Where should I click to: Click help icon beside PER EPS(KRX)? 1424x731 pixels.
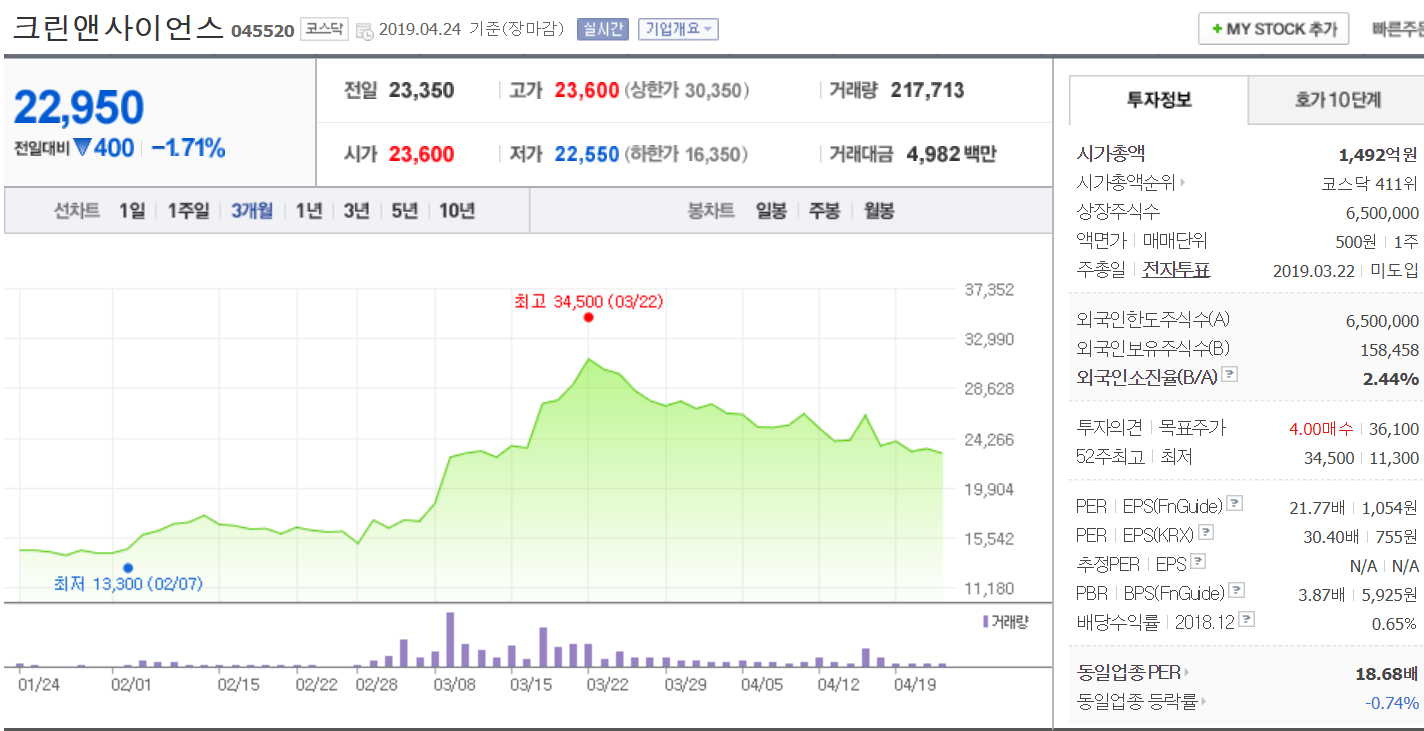pos(1206,532)
